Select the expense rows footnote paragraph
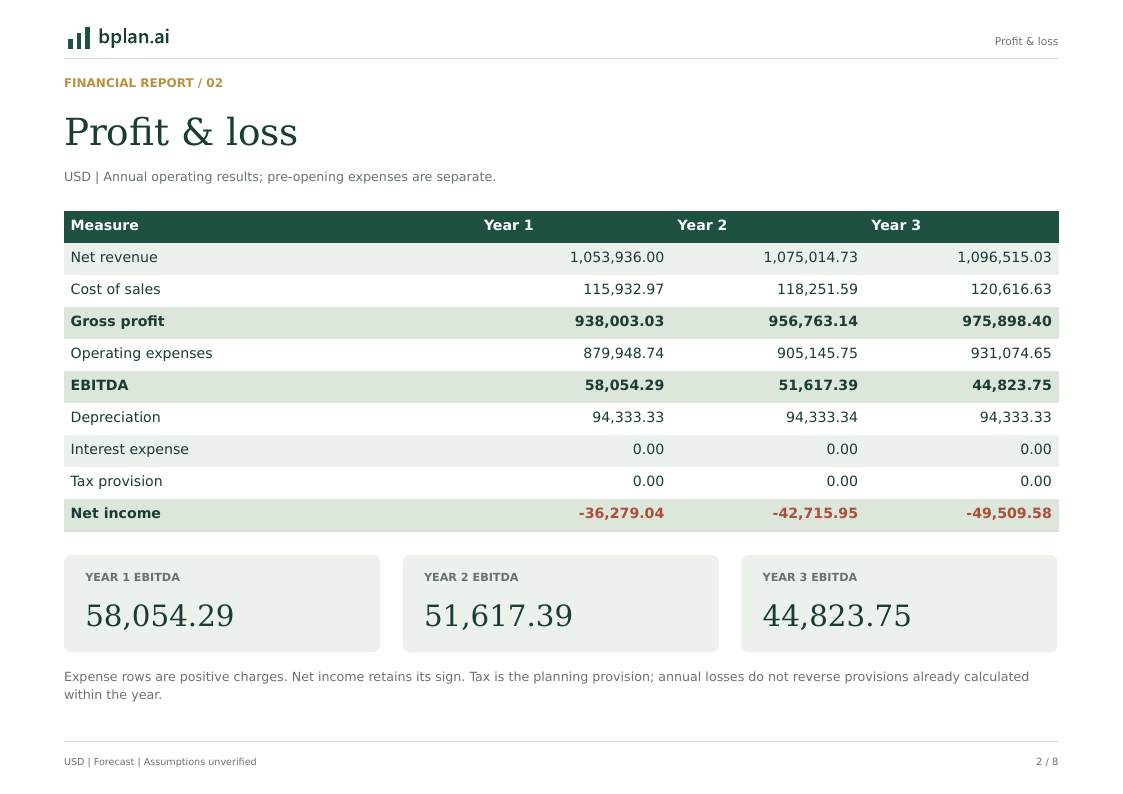Image resolution: width=1123 pixels, height=794 pixels. coord(546,686)
